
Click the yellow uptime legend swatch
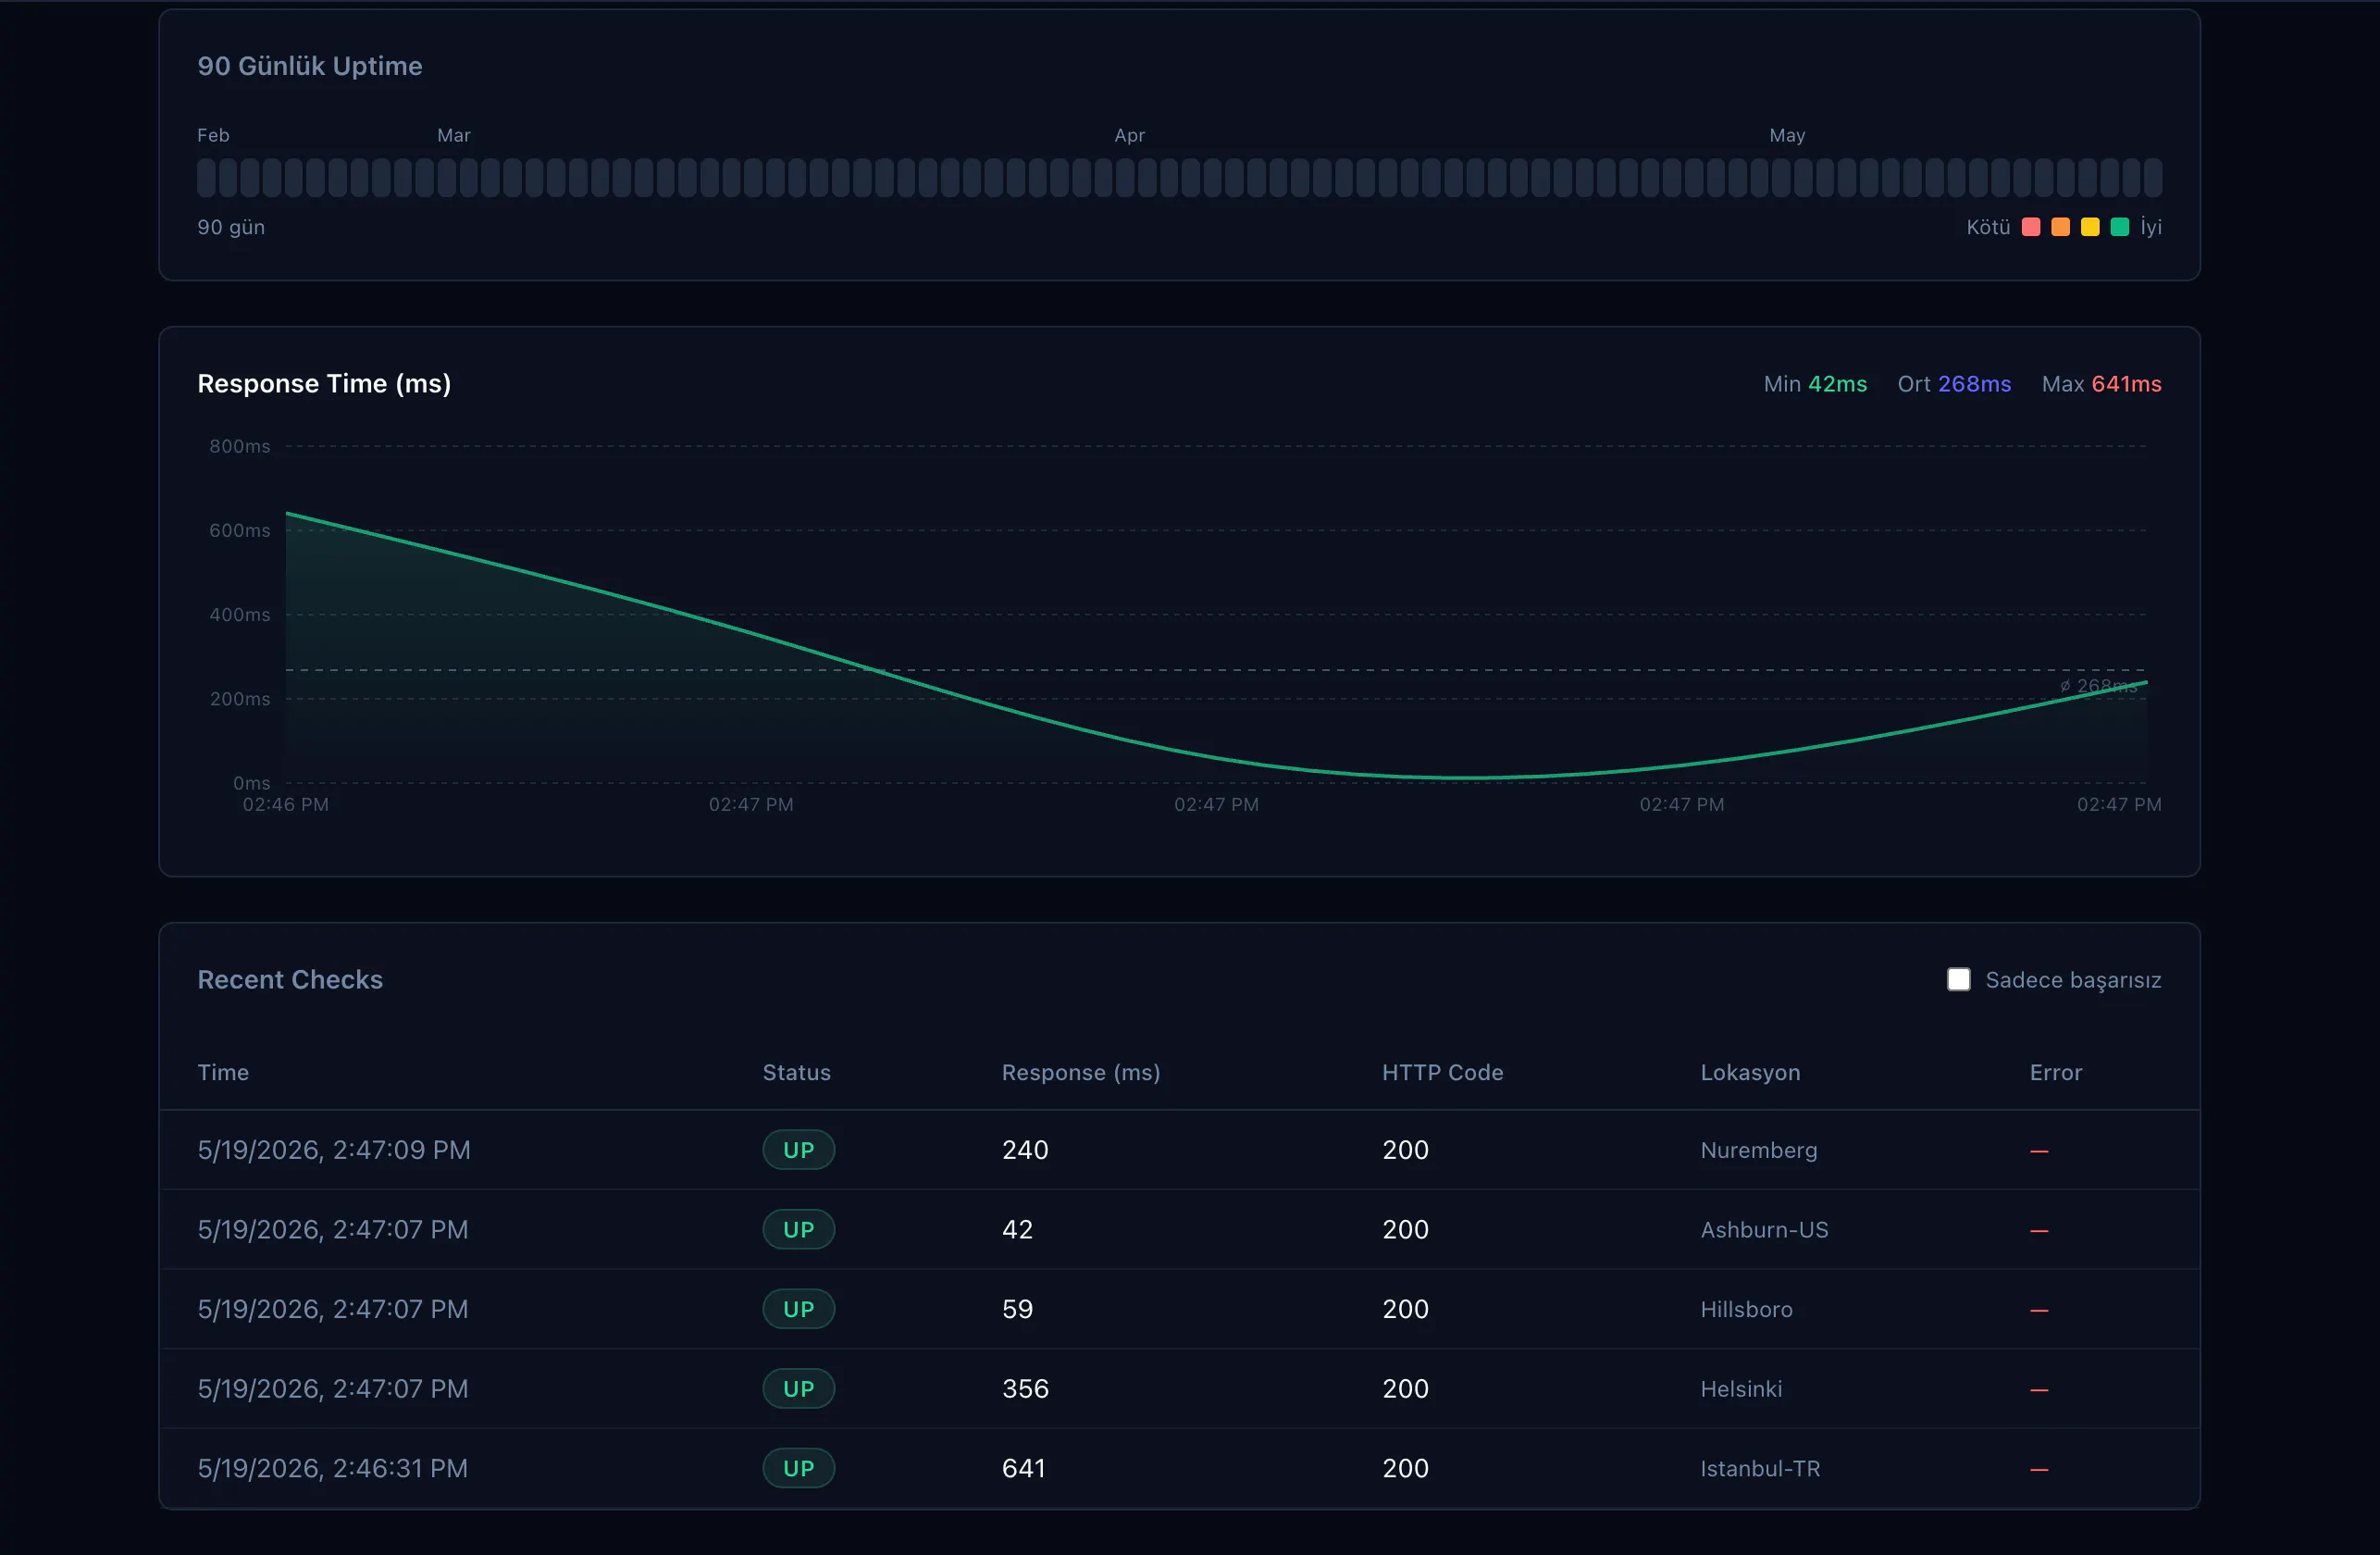tap(2089, 227)
